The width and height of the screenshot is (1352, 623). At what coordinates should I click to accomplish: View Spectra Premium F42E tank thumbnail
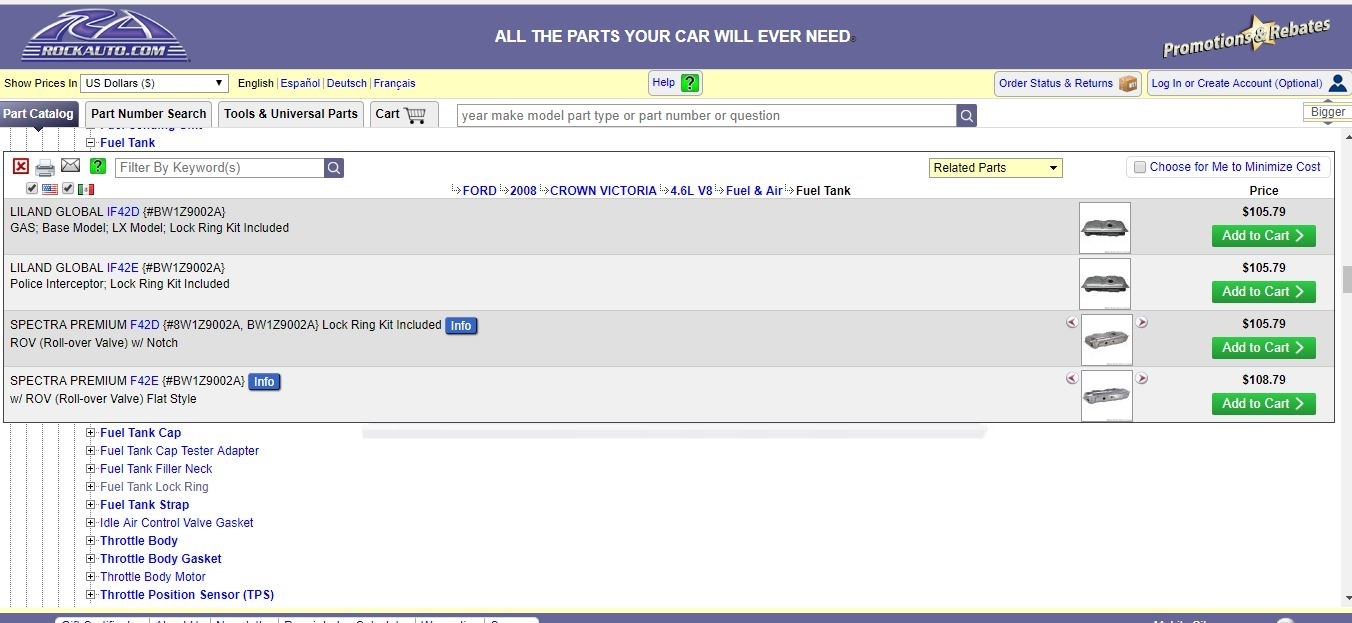1107,396
